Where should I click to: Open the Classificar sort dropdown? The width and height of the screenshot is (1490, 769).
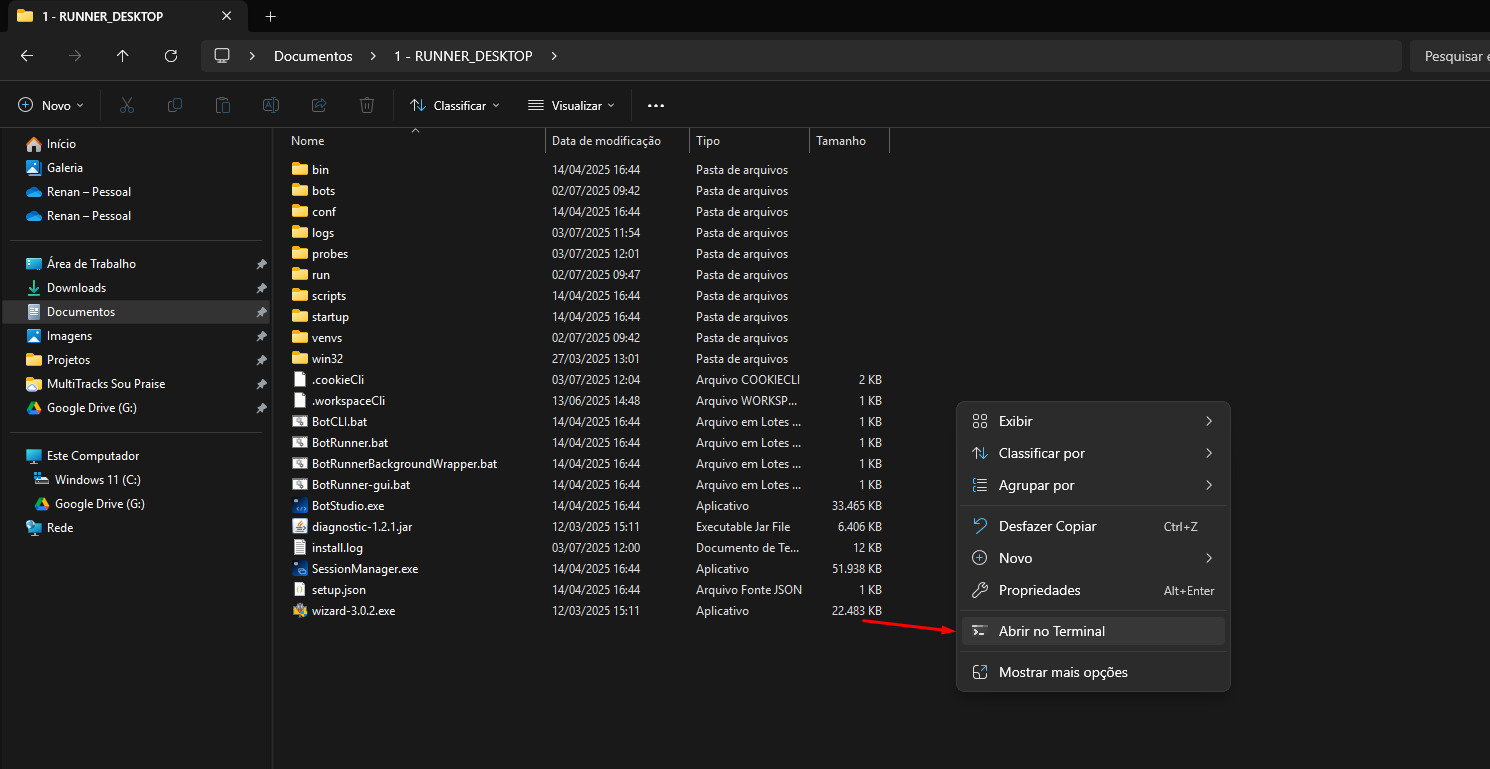click(455, 105)
